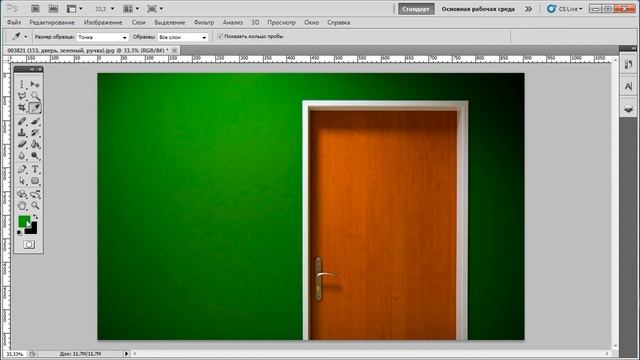Open the Файл menu
Image resolution: width=640 pixels, height=360 pixels.
click(14, 22)
